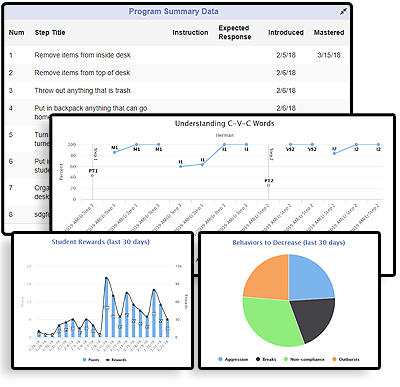Click the lowest I1 data point near 60 percent
Image resolution: width=400 pixels, height=387 pixels.
point(180,166)
